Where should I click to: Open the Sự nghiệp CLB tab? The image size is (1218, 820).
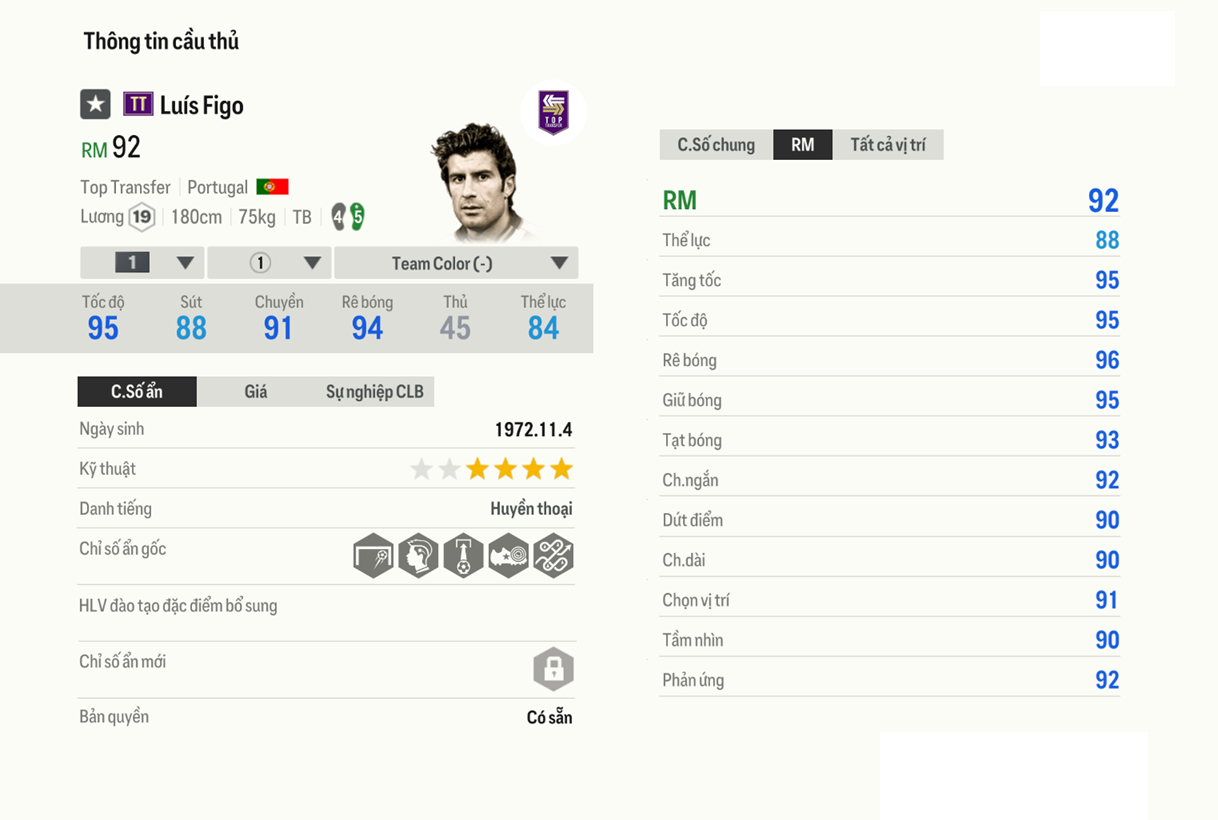click(374, 392)
